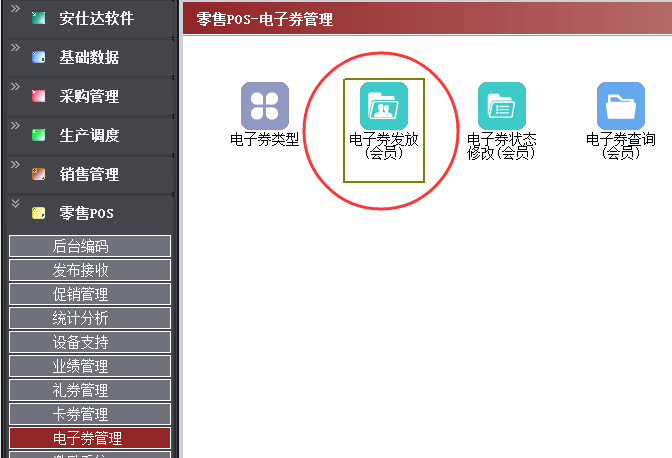Click the 电子券查询(会员) caption text
672x458 pixels.
click(621, 146)
